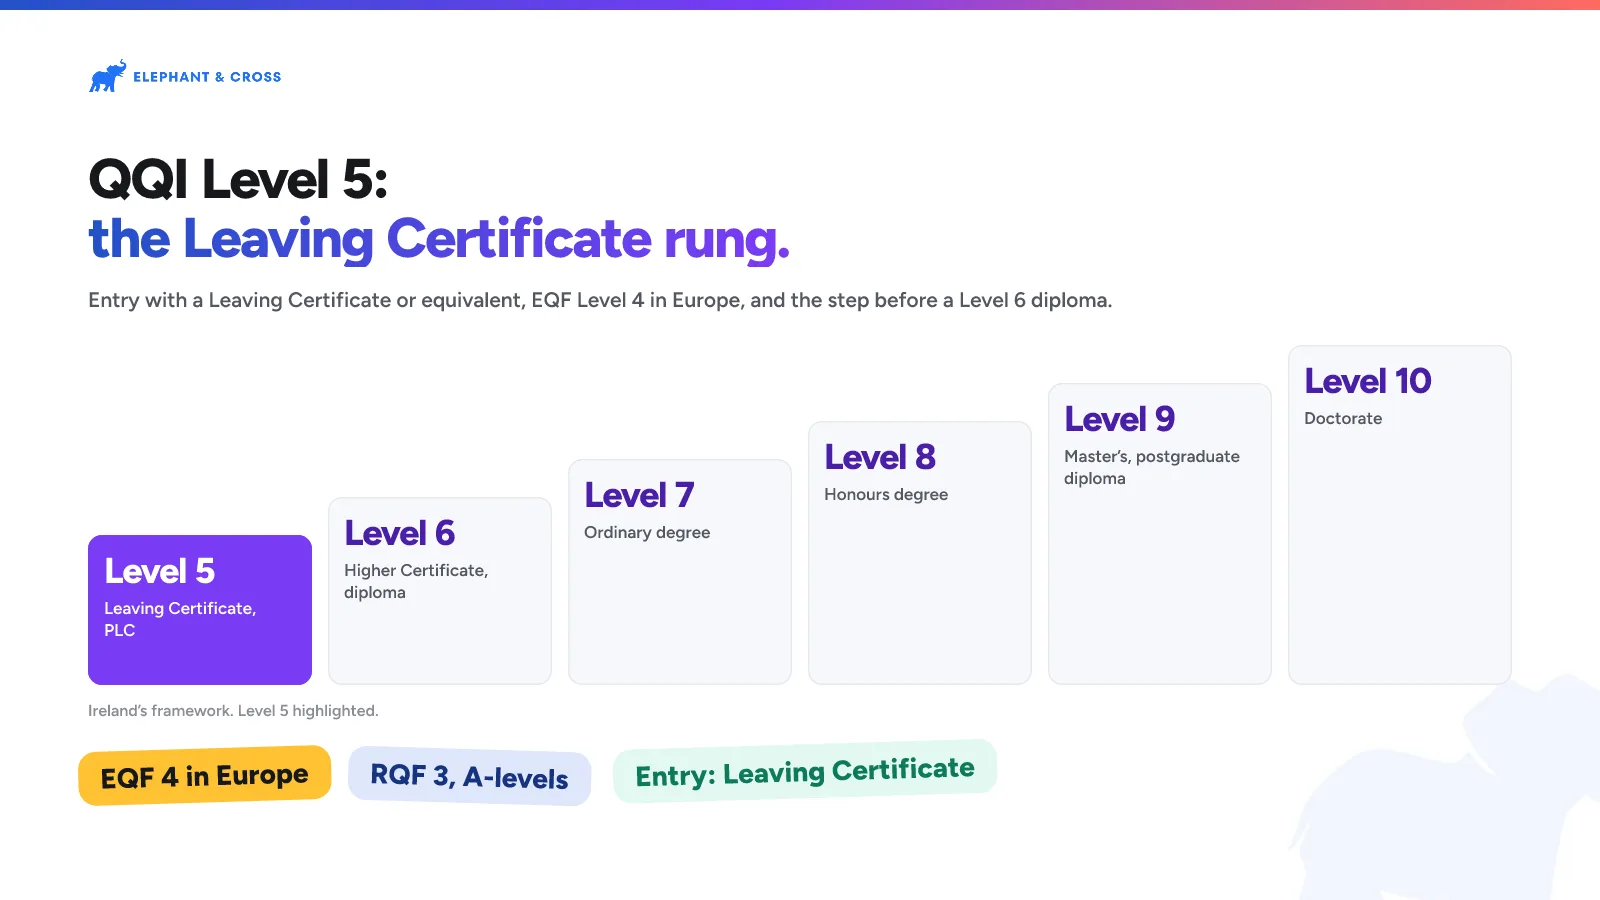
Task: Click the yellow 'EQF 4 in Europe' tag
Action: point(205,775)
